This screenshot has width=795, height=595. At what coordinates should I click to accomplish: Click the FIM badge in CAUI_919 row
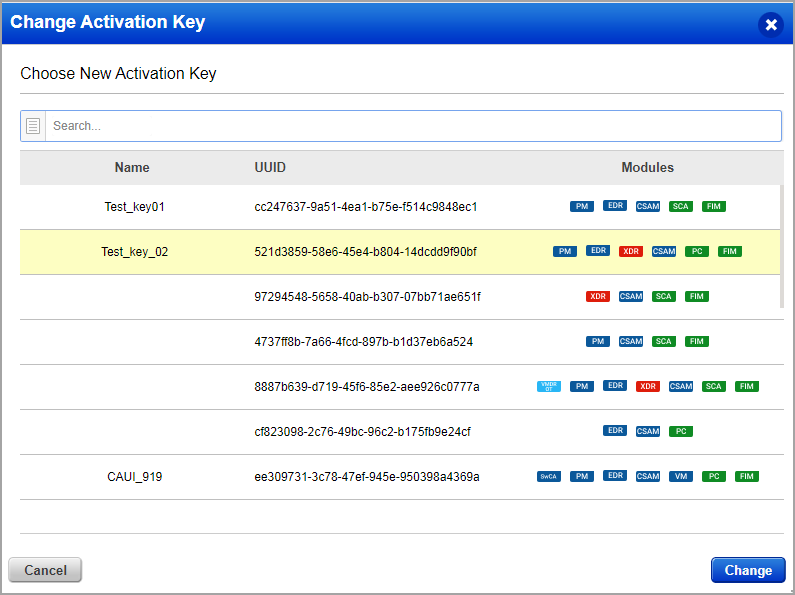746,476
